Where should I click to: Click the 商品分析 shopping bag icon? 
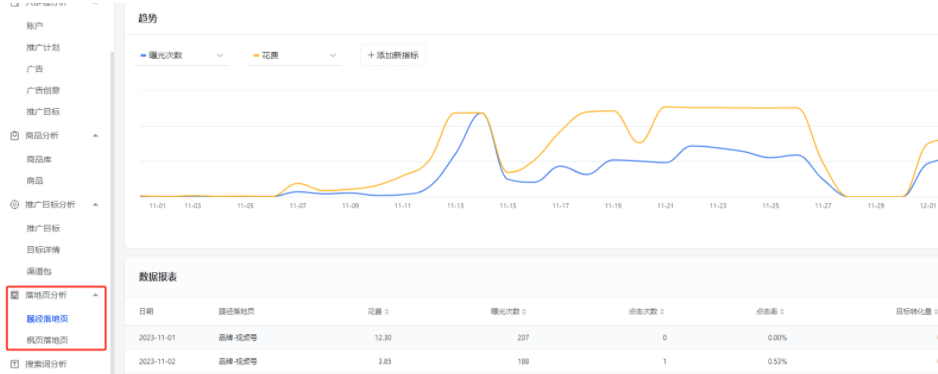point(15,136)
